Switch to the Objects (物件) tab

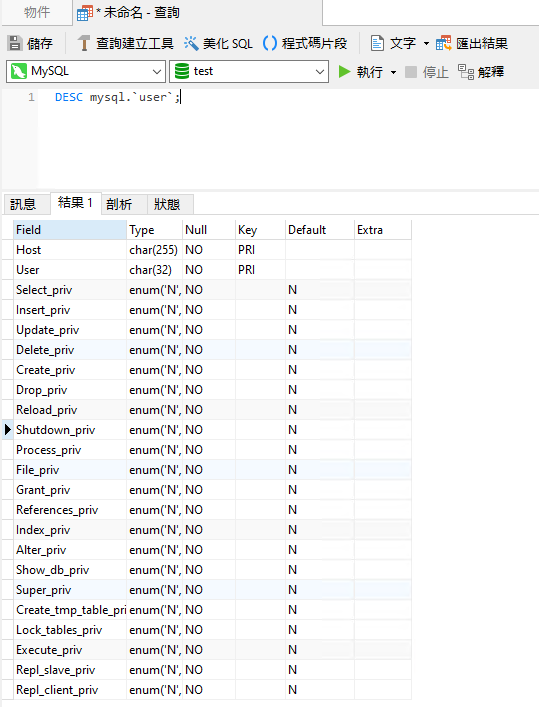pyautogui.click(x=37, y=12)
